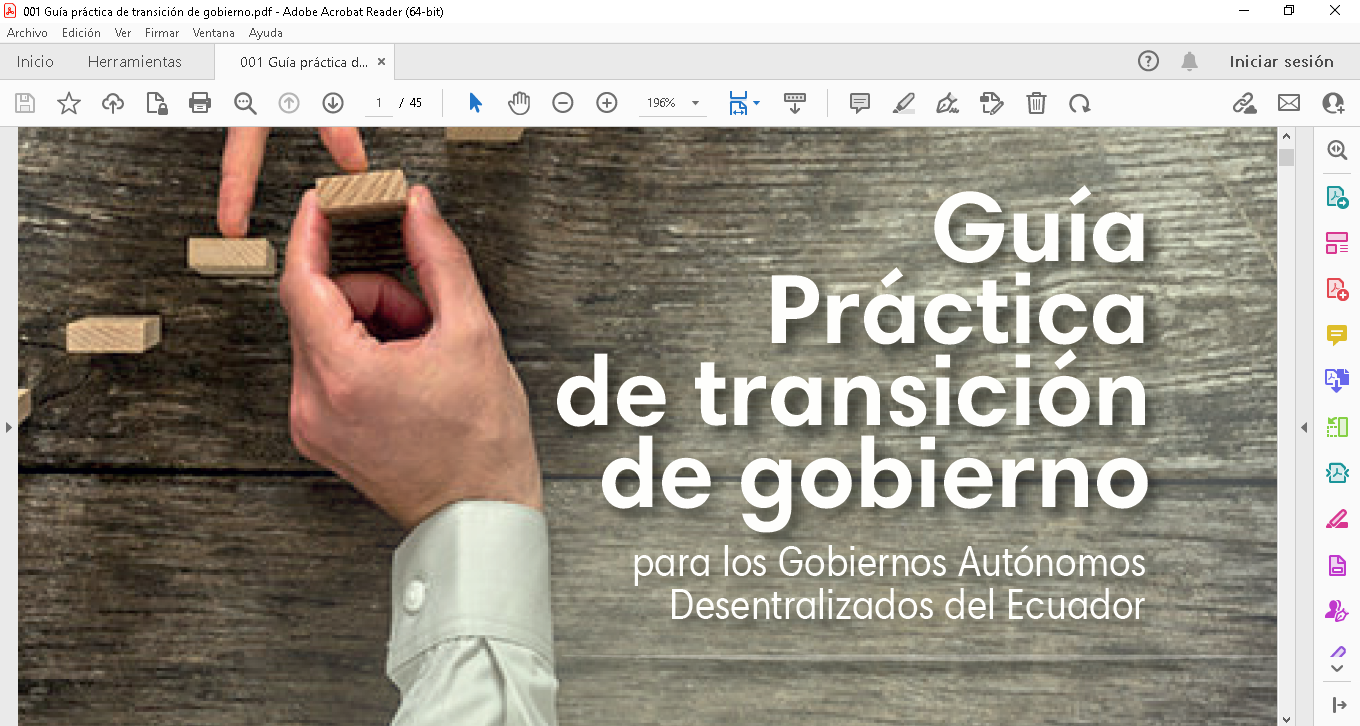Screen dimensions: 1360x726
Task: Rotate the page with rotate icon
Action: (x=1080, y=103)
